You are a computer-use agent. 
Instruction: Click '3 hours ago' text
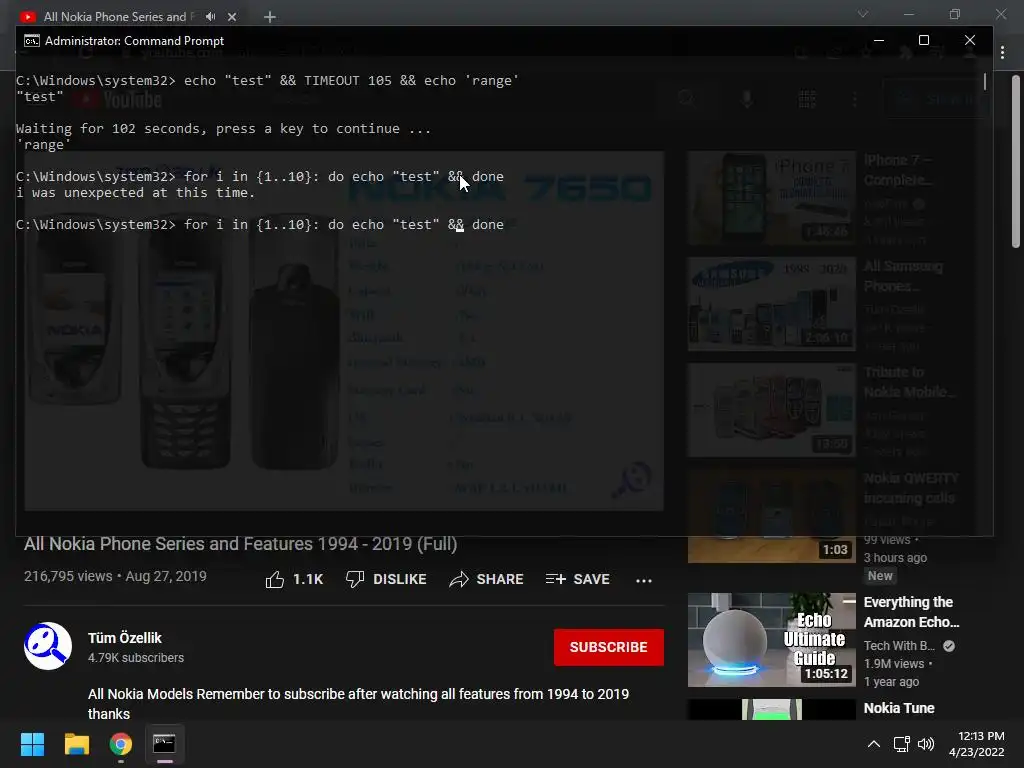[x=895, y=558]
